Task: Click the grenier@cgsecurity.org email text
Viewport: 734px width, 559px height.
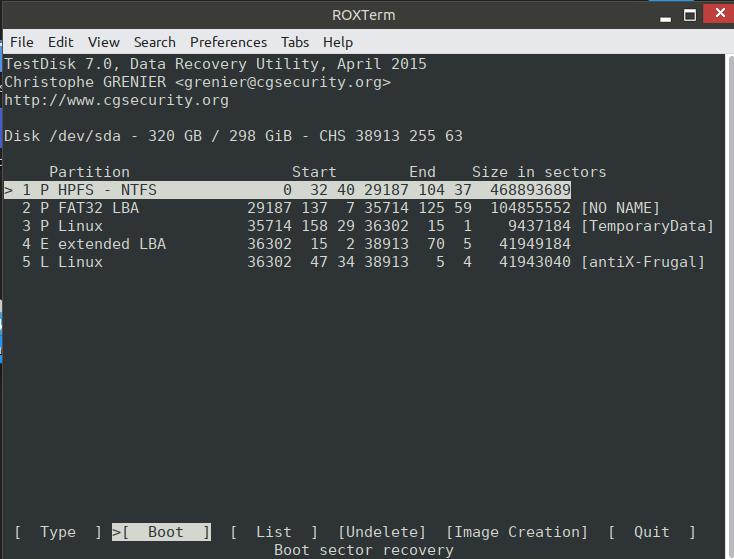Action: click(283, 82)
